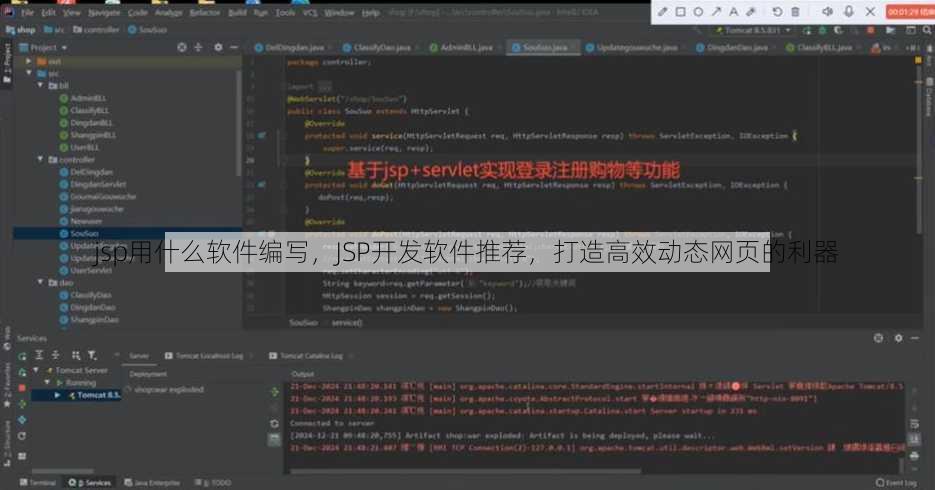Open the Build menu
935x490 pixels.
237,13
